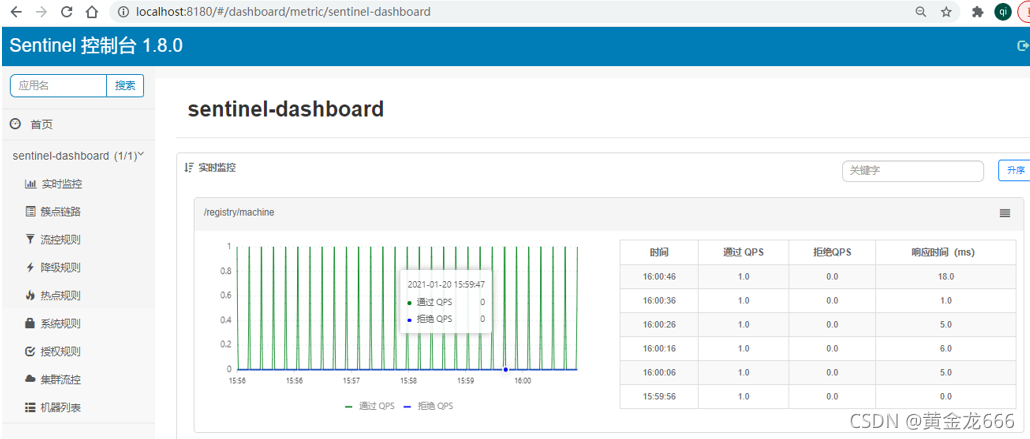
Task: Click the 通过 QPS column header
Action: 743,252
